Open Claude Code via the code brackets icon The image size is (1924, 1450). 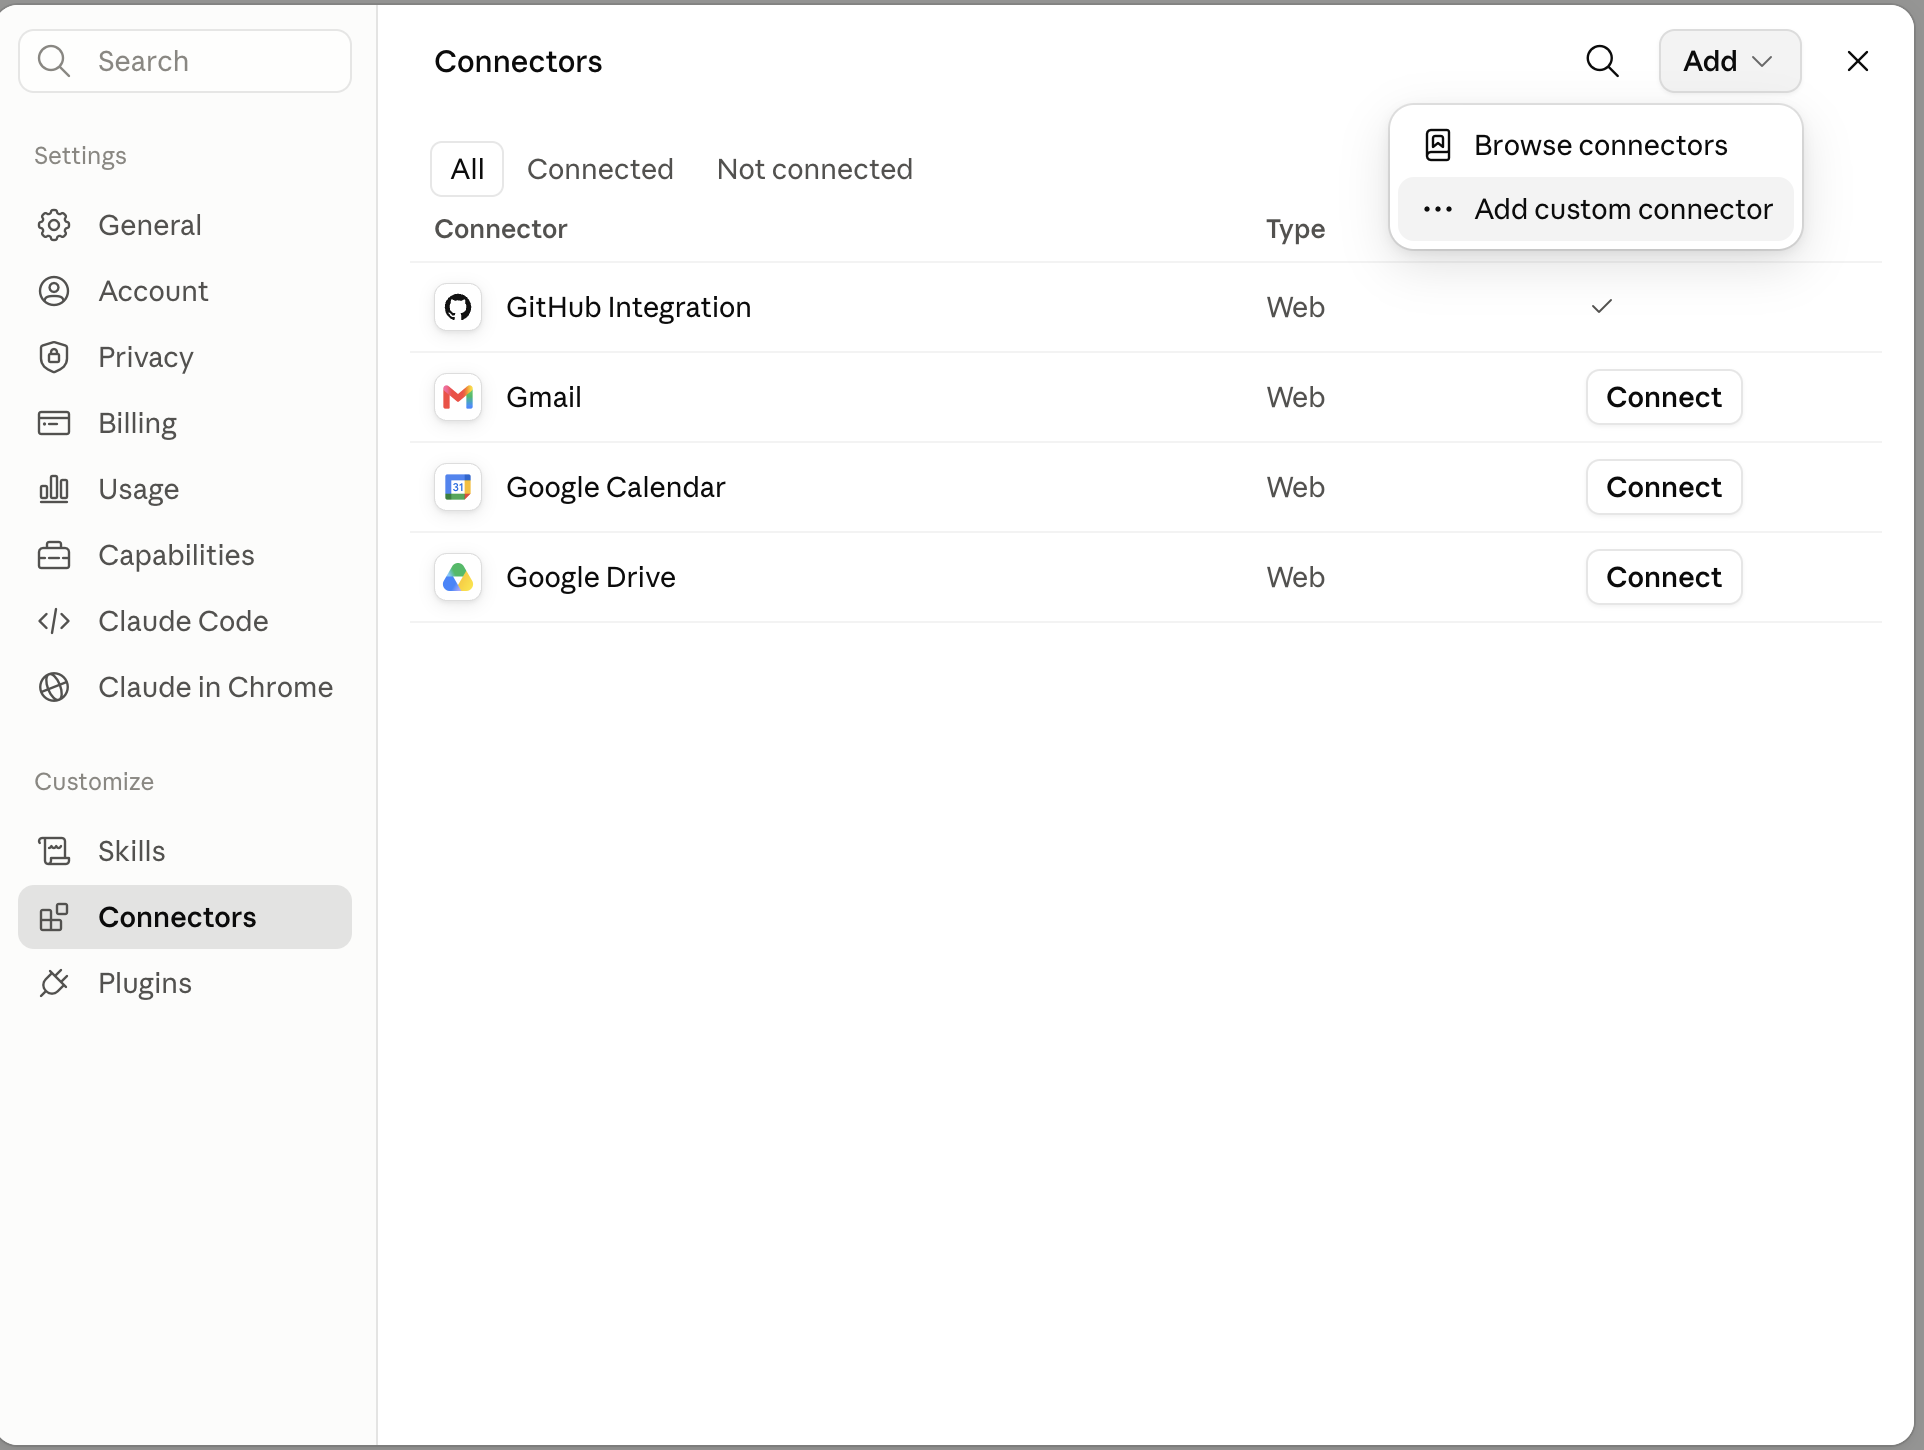click(54, 621)
